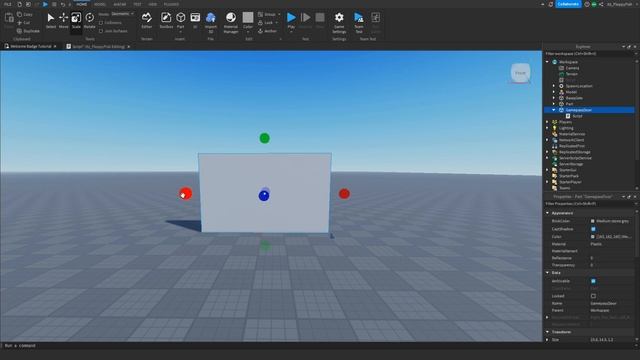640x360 pixels.
Task: Click the Stop button in Test group
Action: click(320, 20)
